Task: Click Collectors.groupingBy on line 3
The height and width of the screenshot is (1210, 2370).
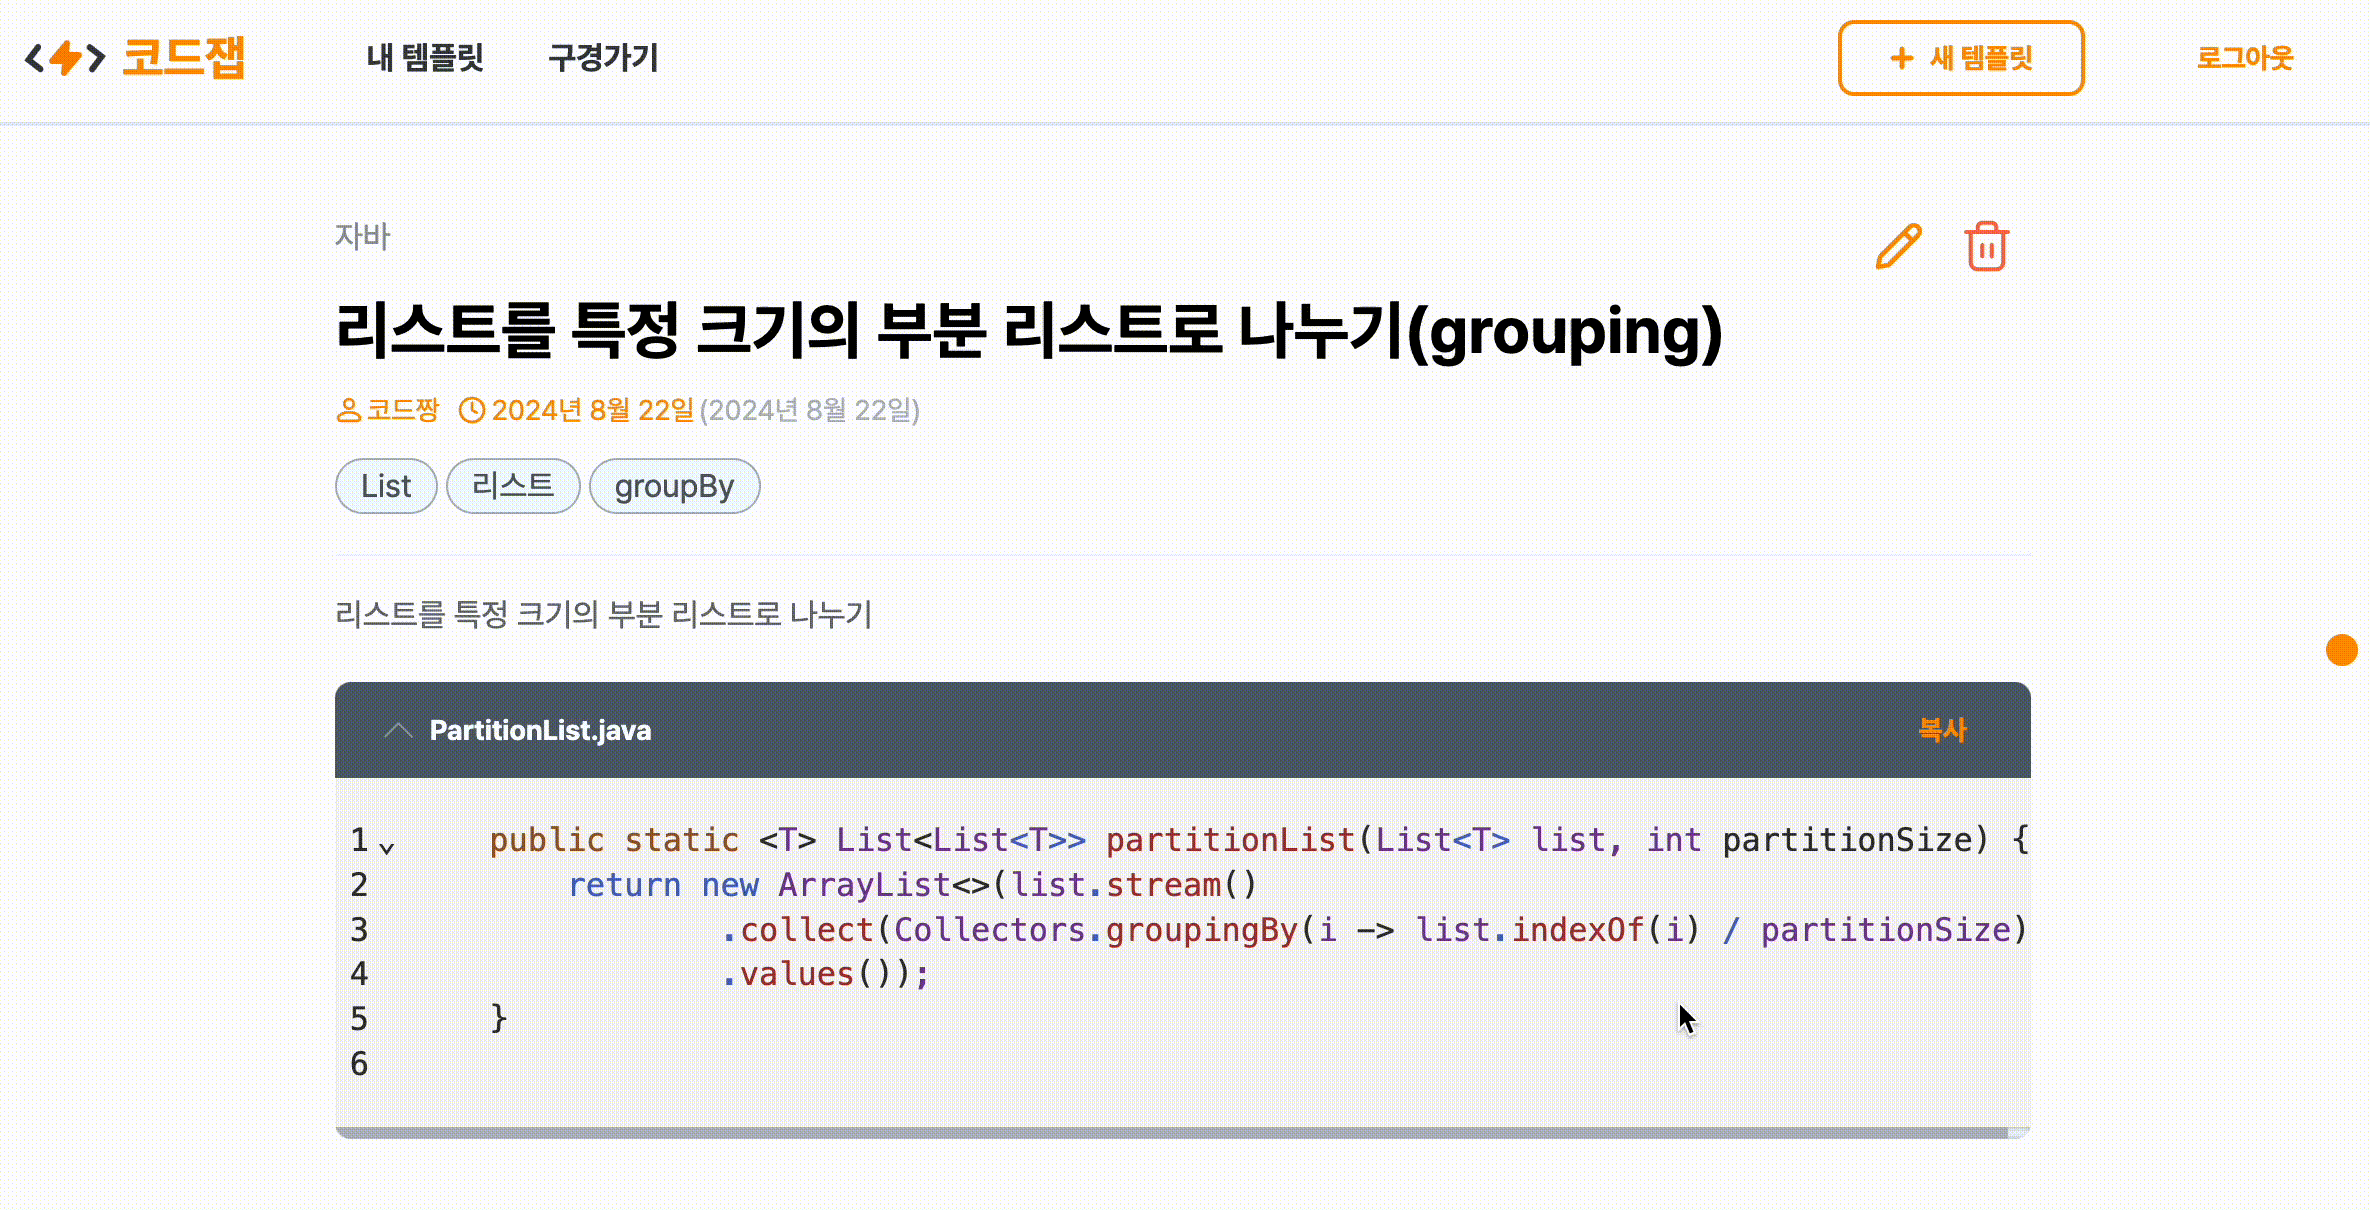Action: pyautogui.click(x=1095, y=930)
